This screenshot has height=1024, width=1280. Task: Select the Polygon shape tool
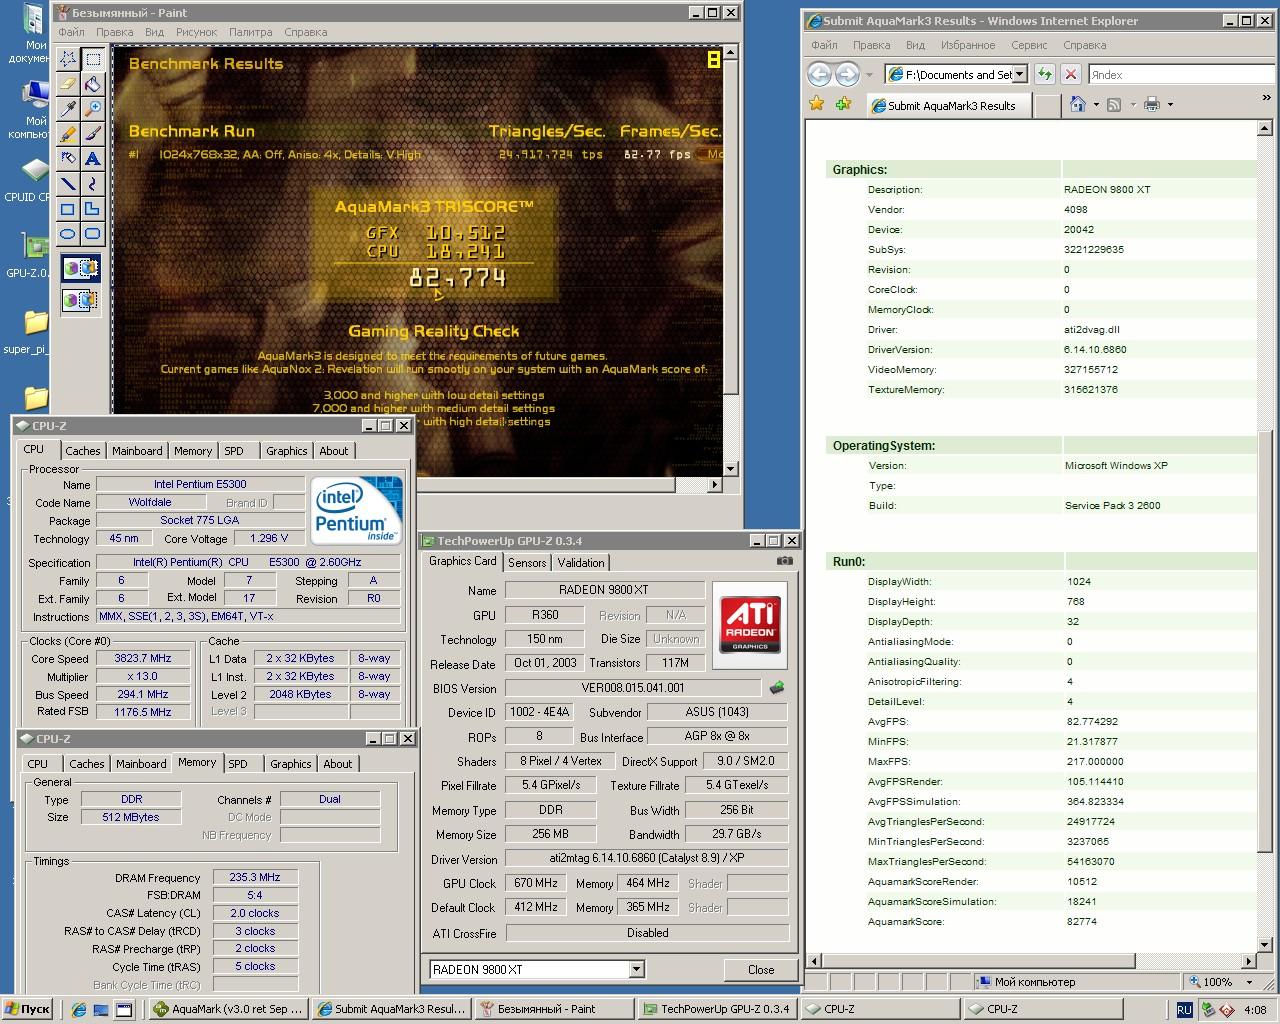(x=92, y=209)
